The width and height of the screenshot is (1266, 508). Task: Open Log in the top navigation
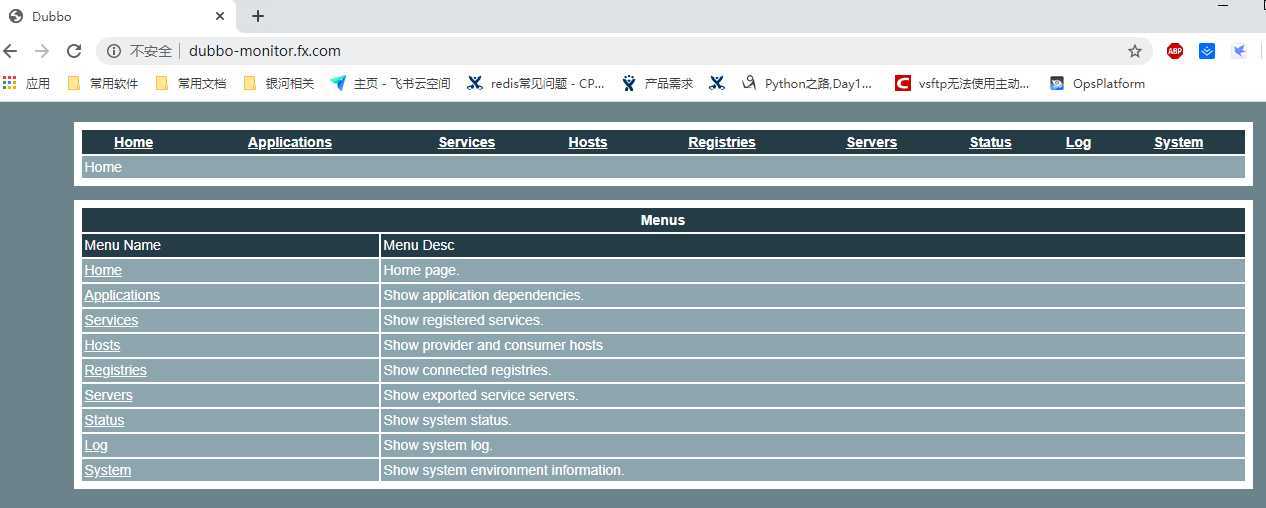coord(1078,142)
